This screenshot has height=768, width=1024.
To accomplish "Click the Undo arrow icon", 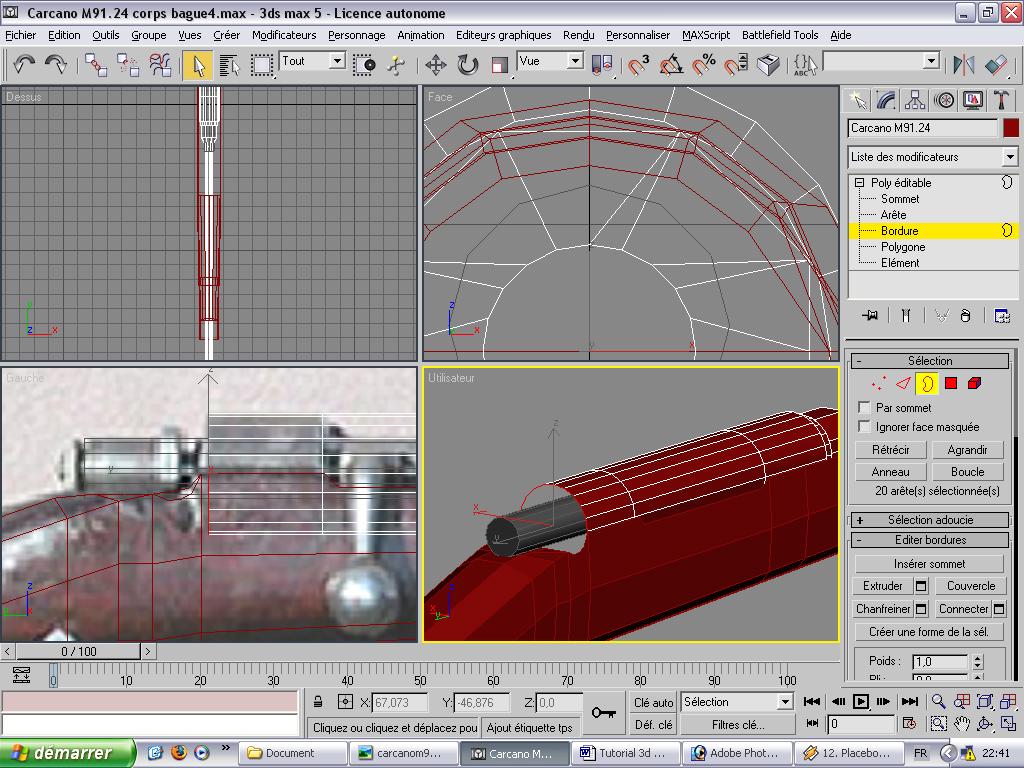I will pos(24,64).
